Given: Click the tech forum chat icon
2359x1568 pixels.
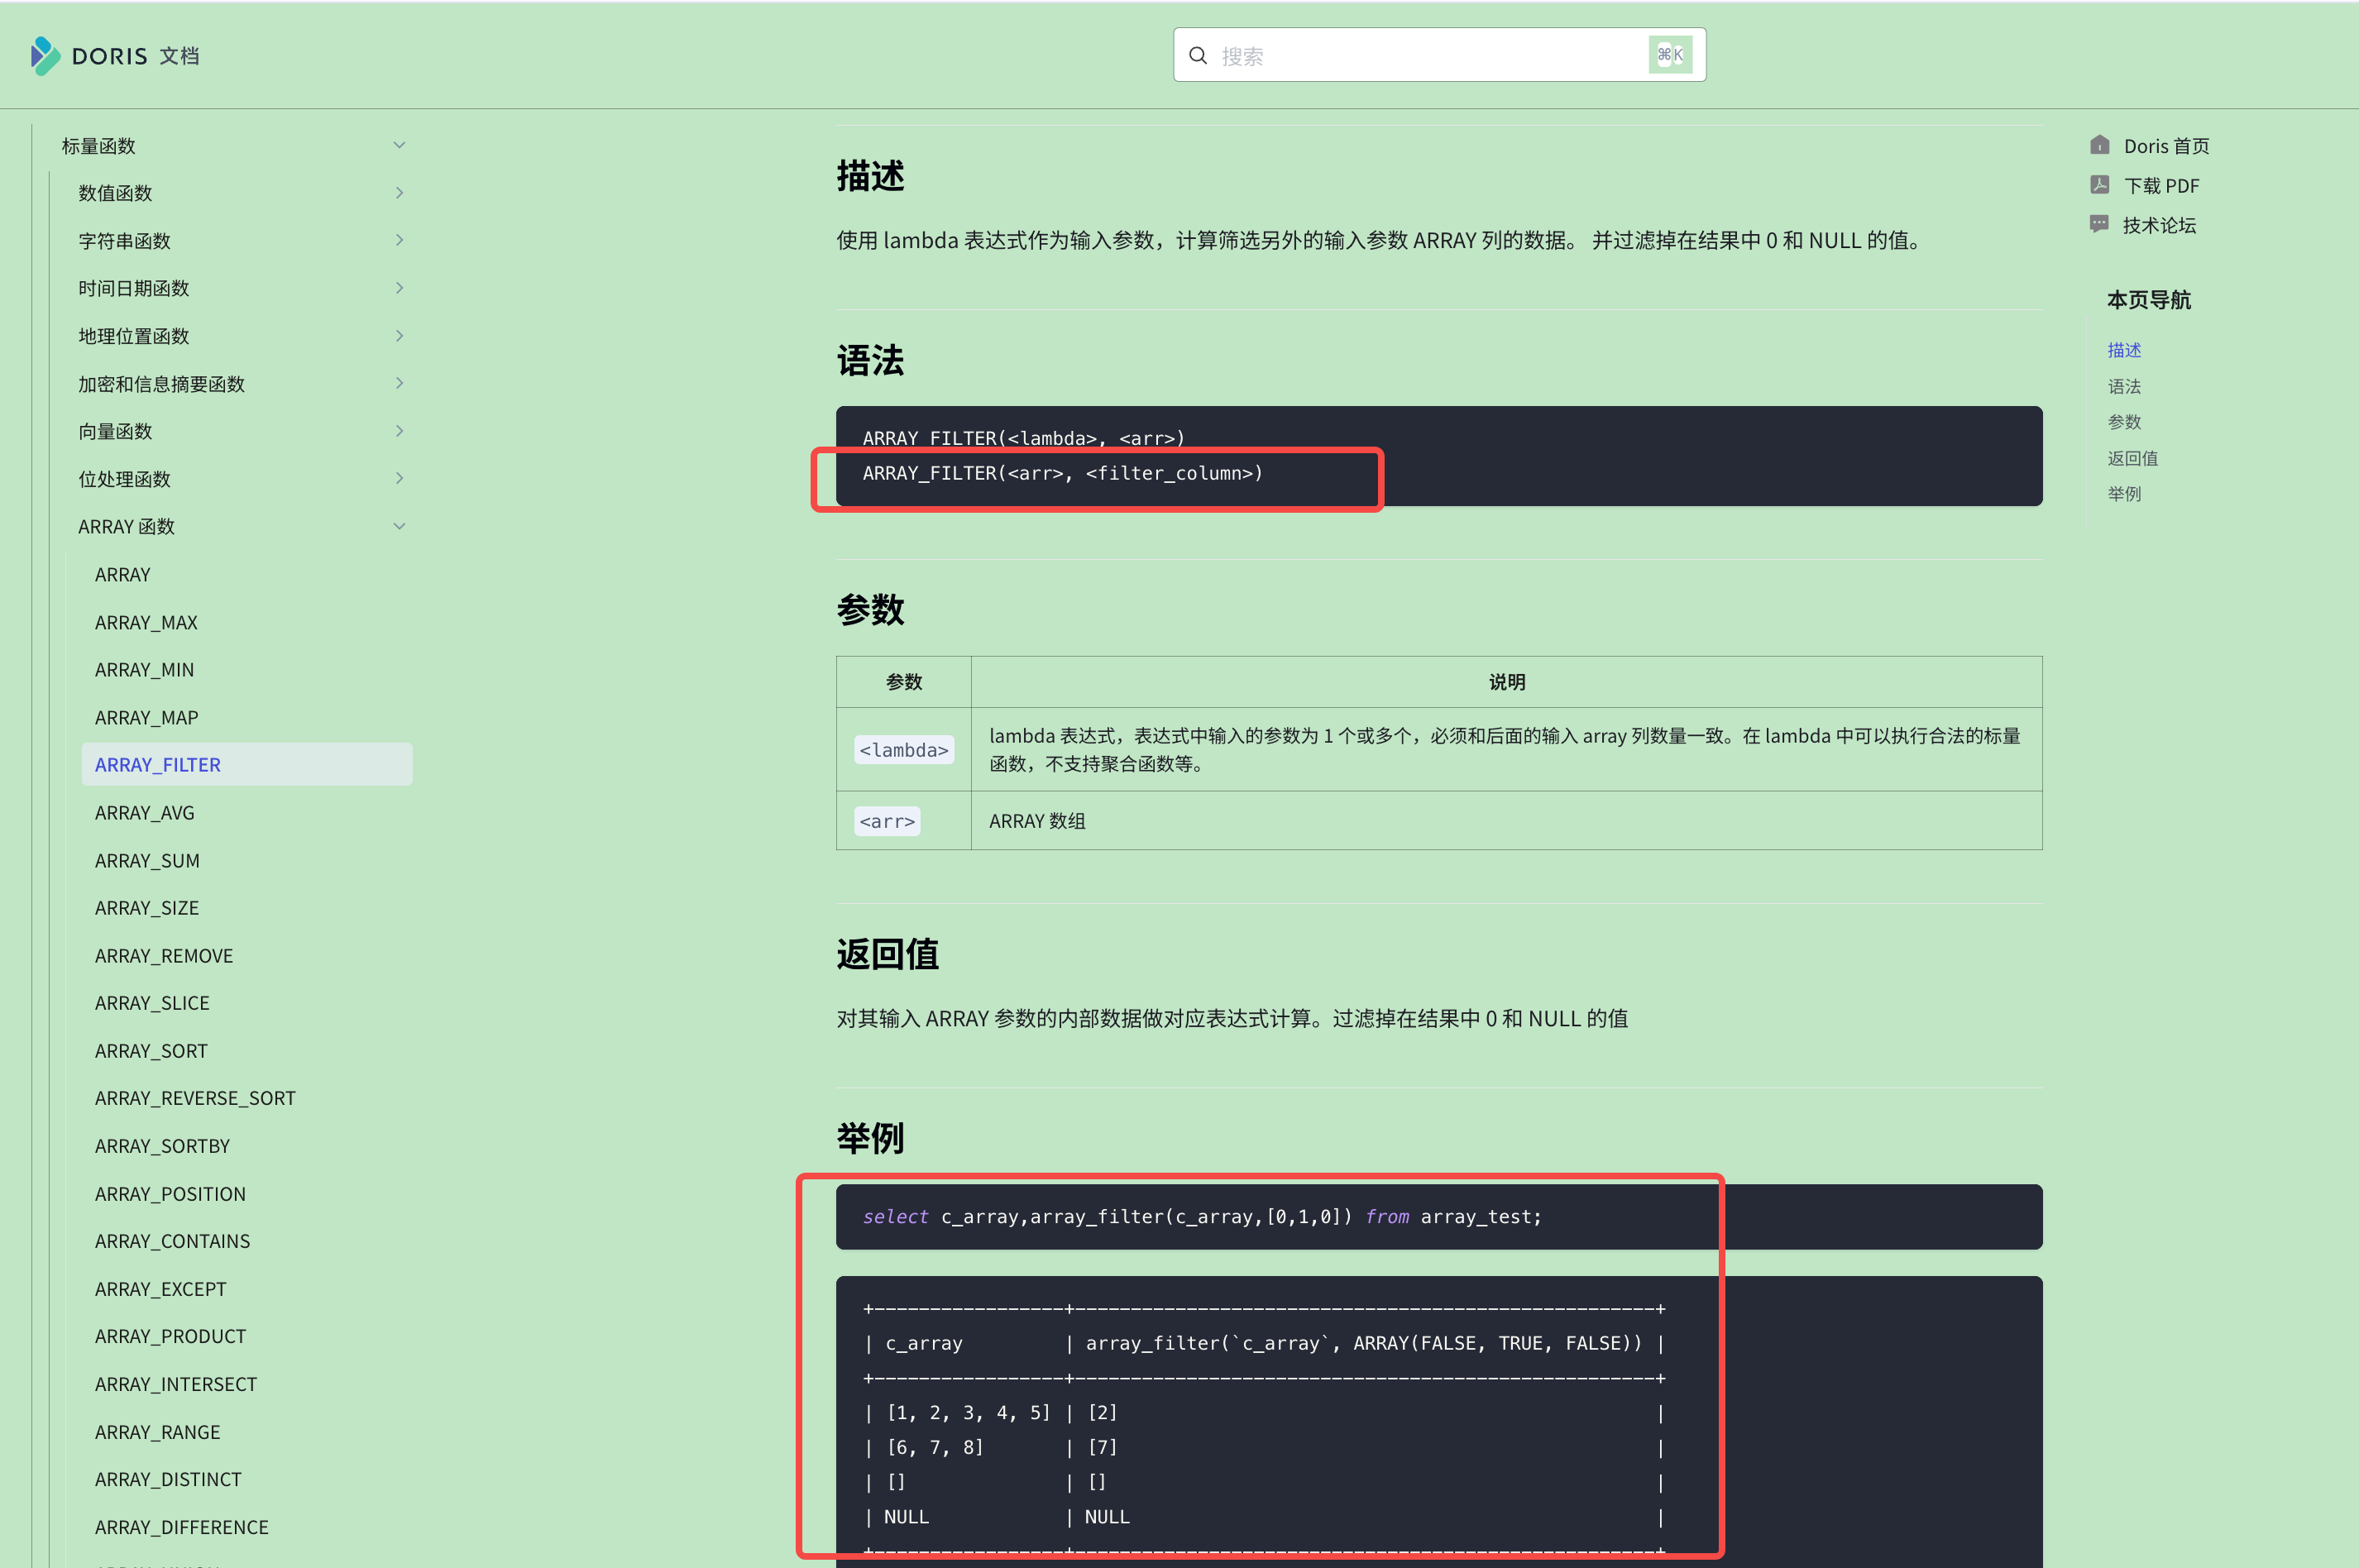Looking at the screenshot, I should [2099, 224].
